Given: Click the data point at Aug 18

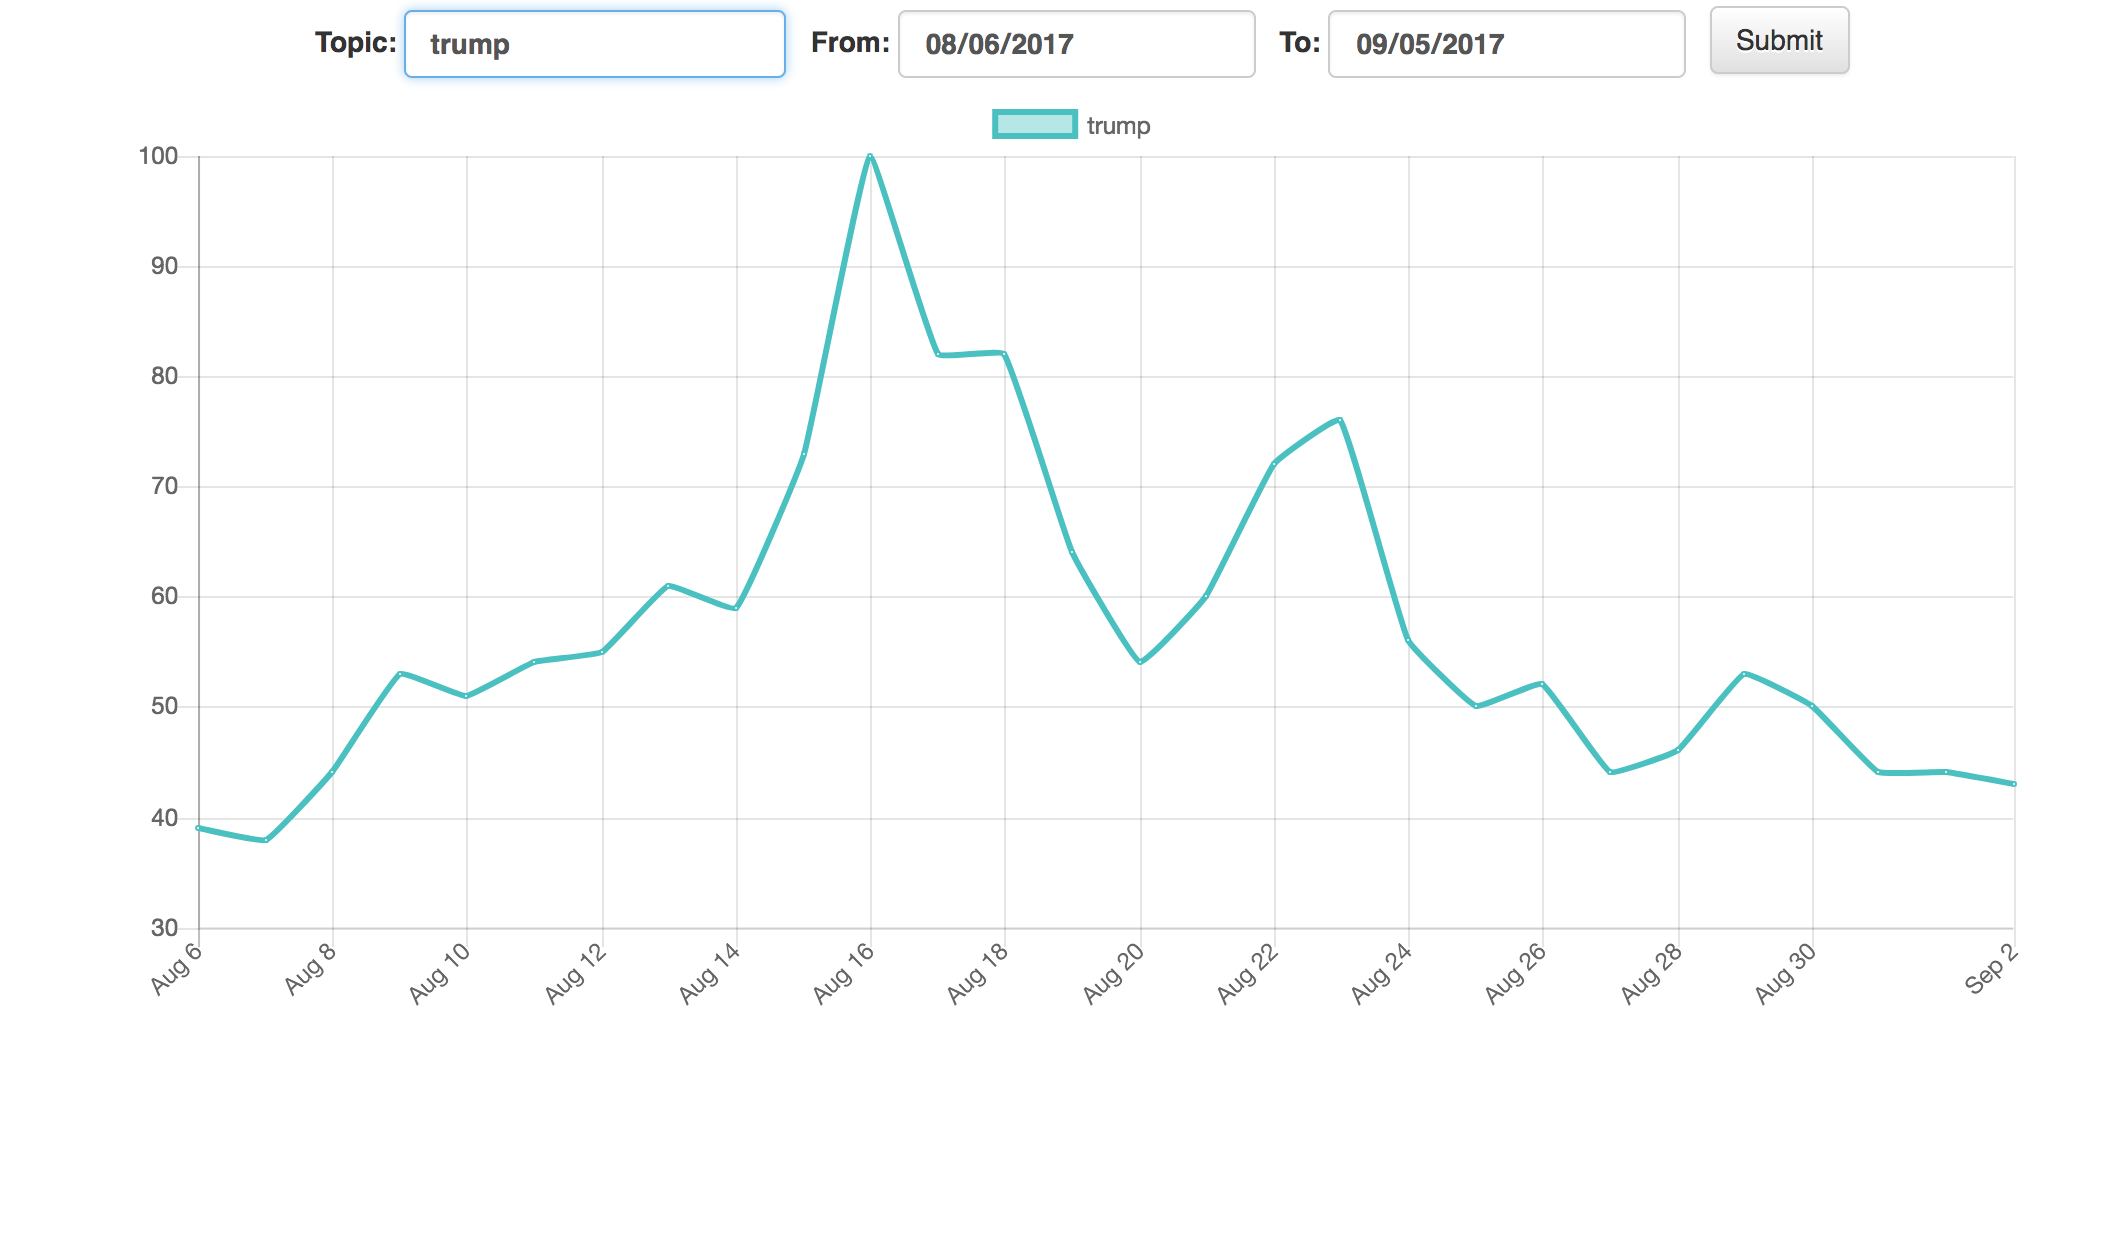Looking at the screenshot, I should [x=1004, y=353].
